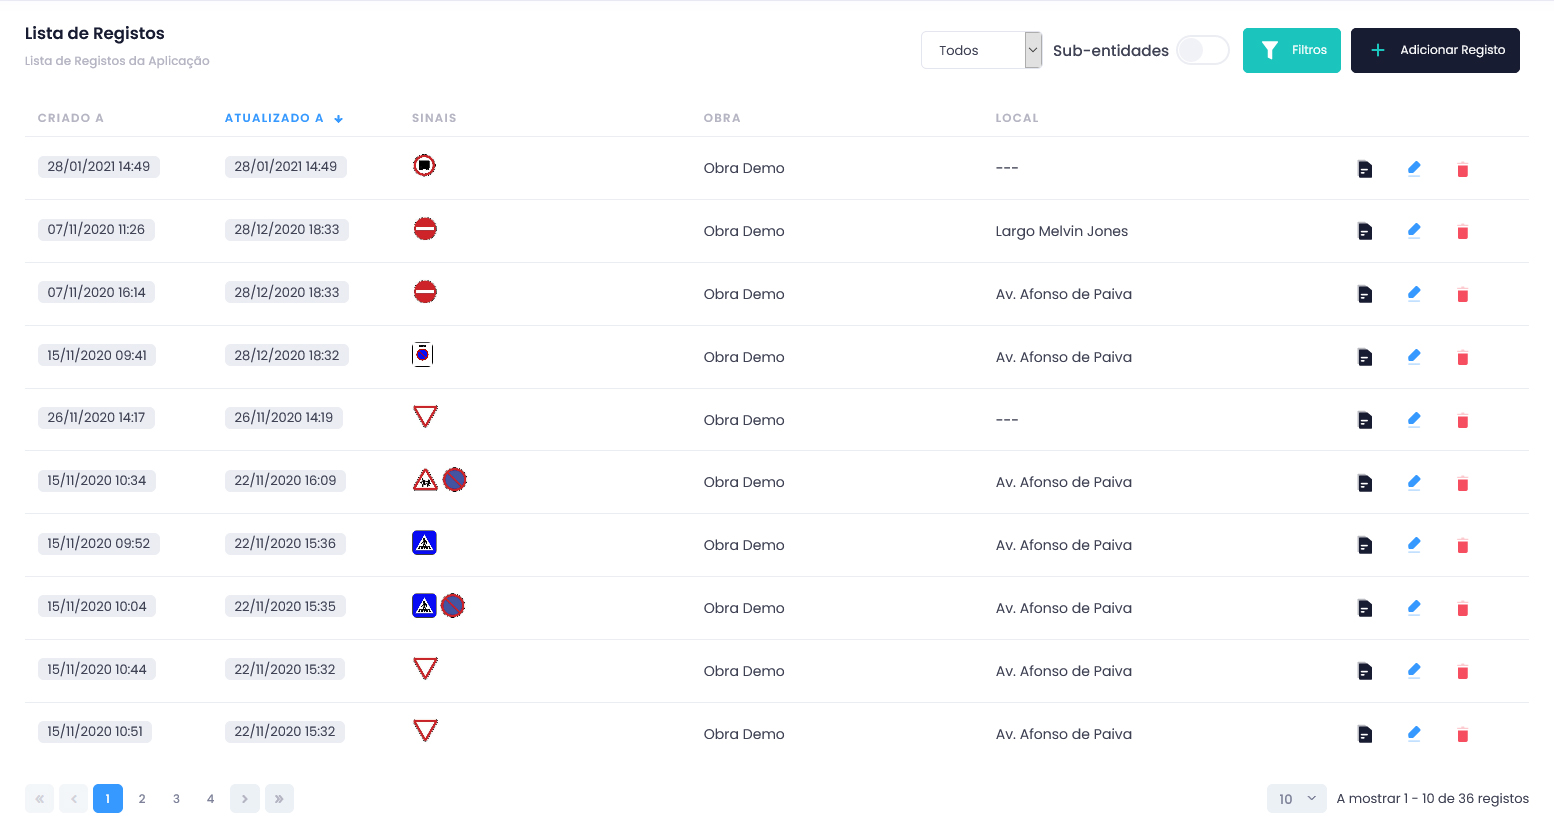Screen dimensions: 1554x821
Task: View details of record created 15/11/2020 09:41
Action: tap(1365, 357)
